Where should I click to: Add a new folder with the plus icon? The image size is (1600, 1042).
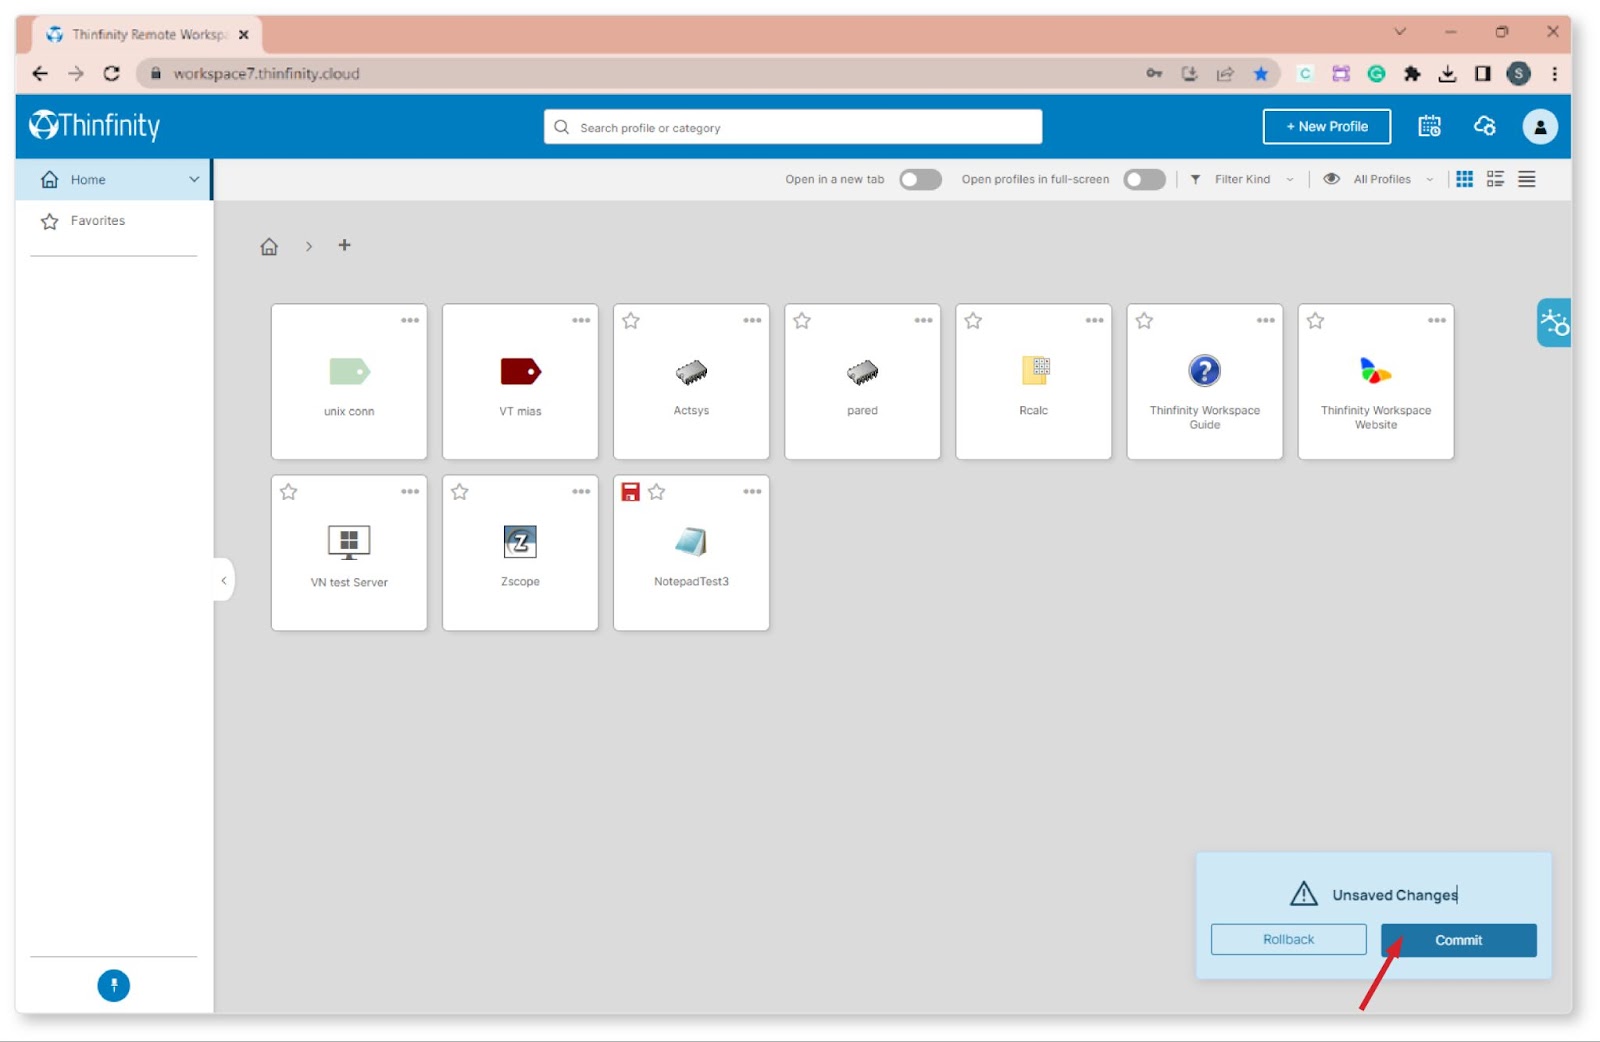344,245
